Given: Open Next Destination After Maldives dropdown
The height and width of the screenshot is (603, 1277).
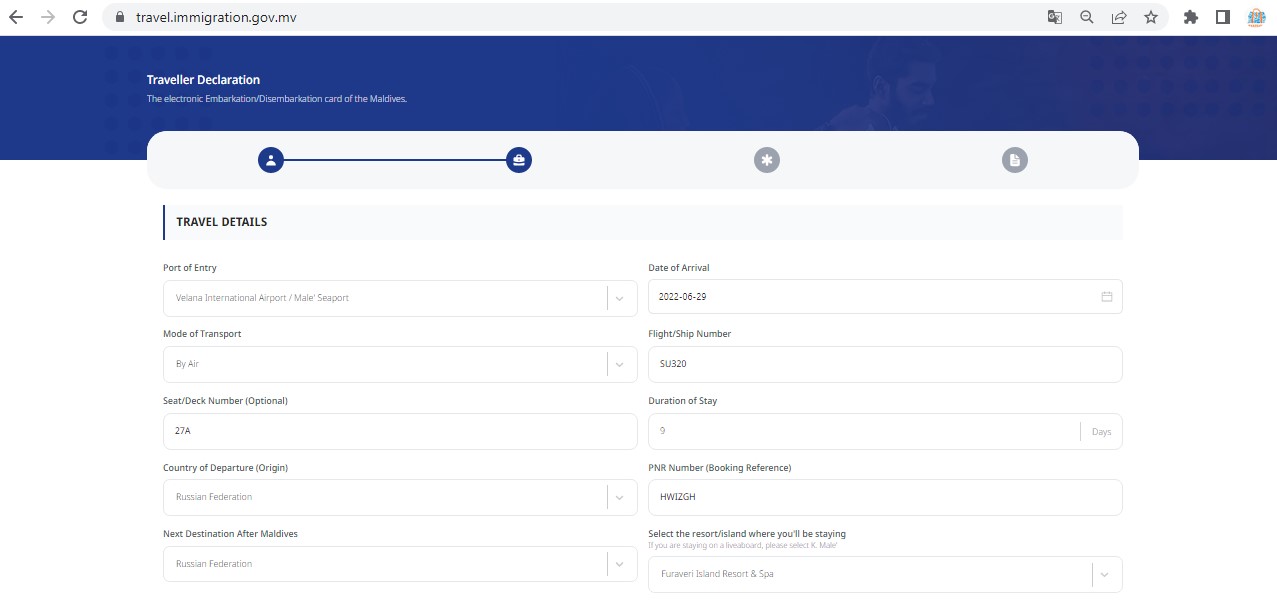Looking at the screenshot, I should 620,564.
